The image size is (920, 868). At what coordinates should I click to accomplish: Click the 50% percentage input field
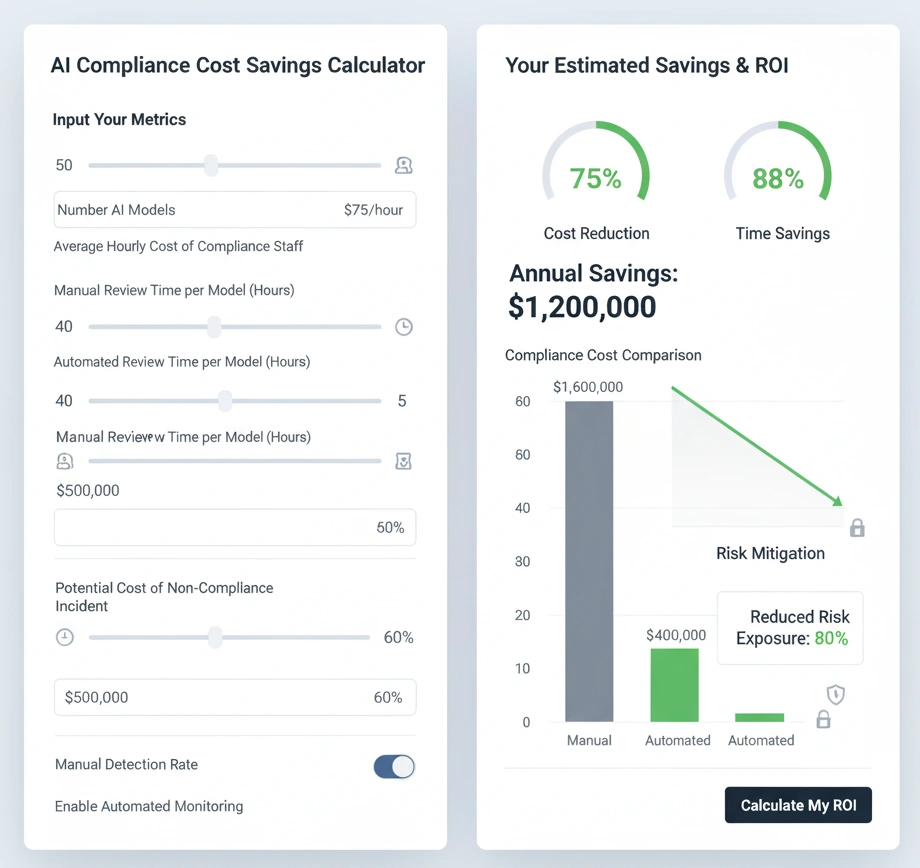tap(234, 527)
